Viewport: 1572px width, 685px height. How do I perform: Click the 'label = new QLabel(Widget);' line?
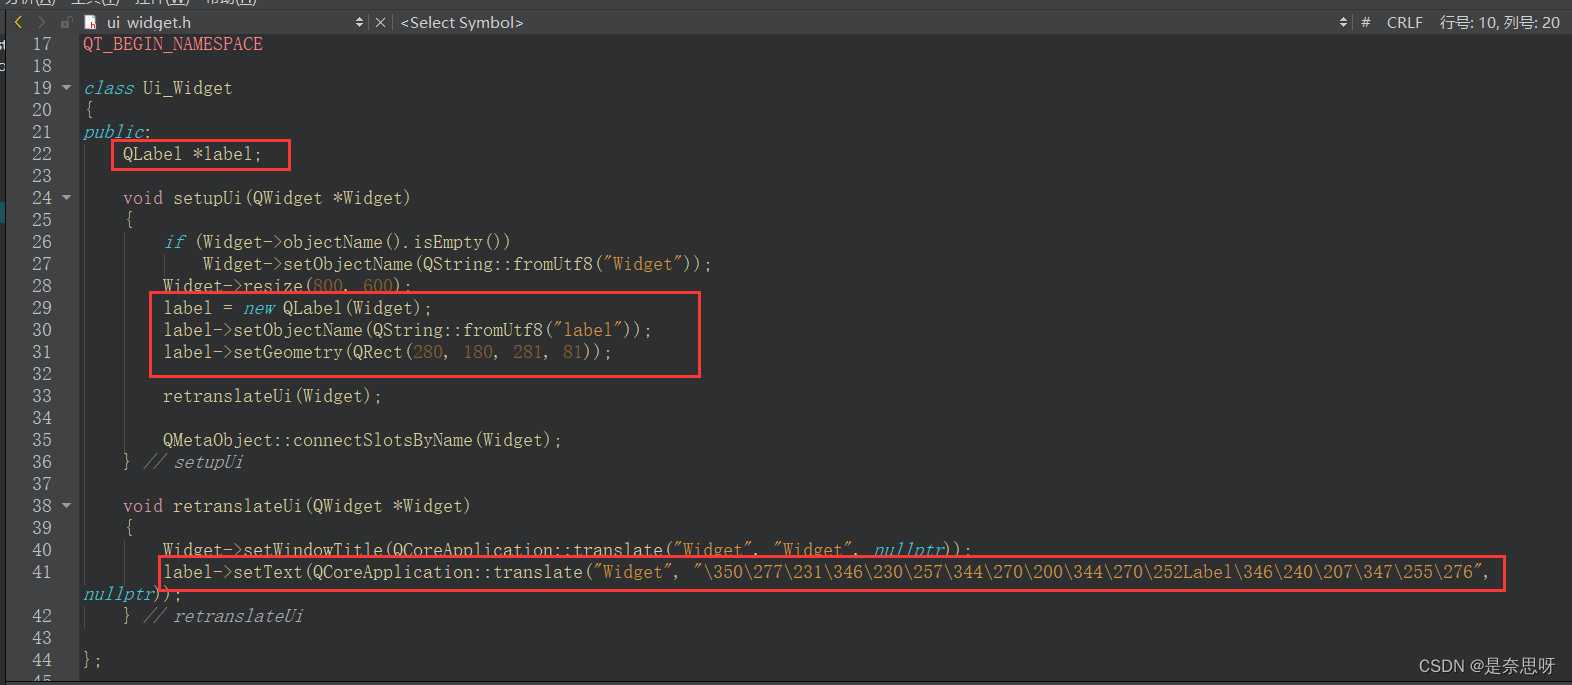point(298,308)
